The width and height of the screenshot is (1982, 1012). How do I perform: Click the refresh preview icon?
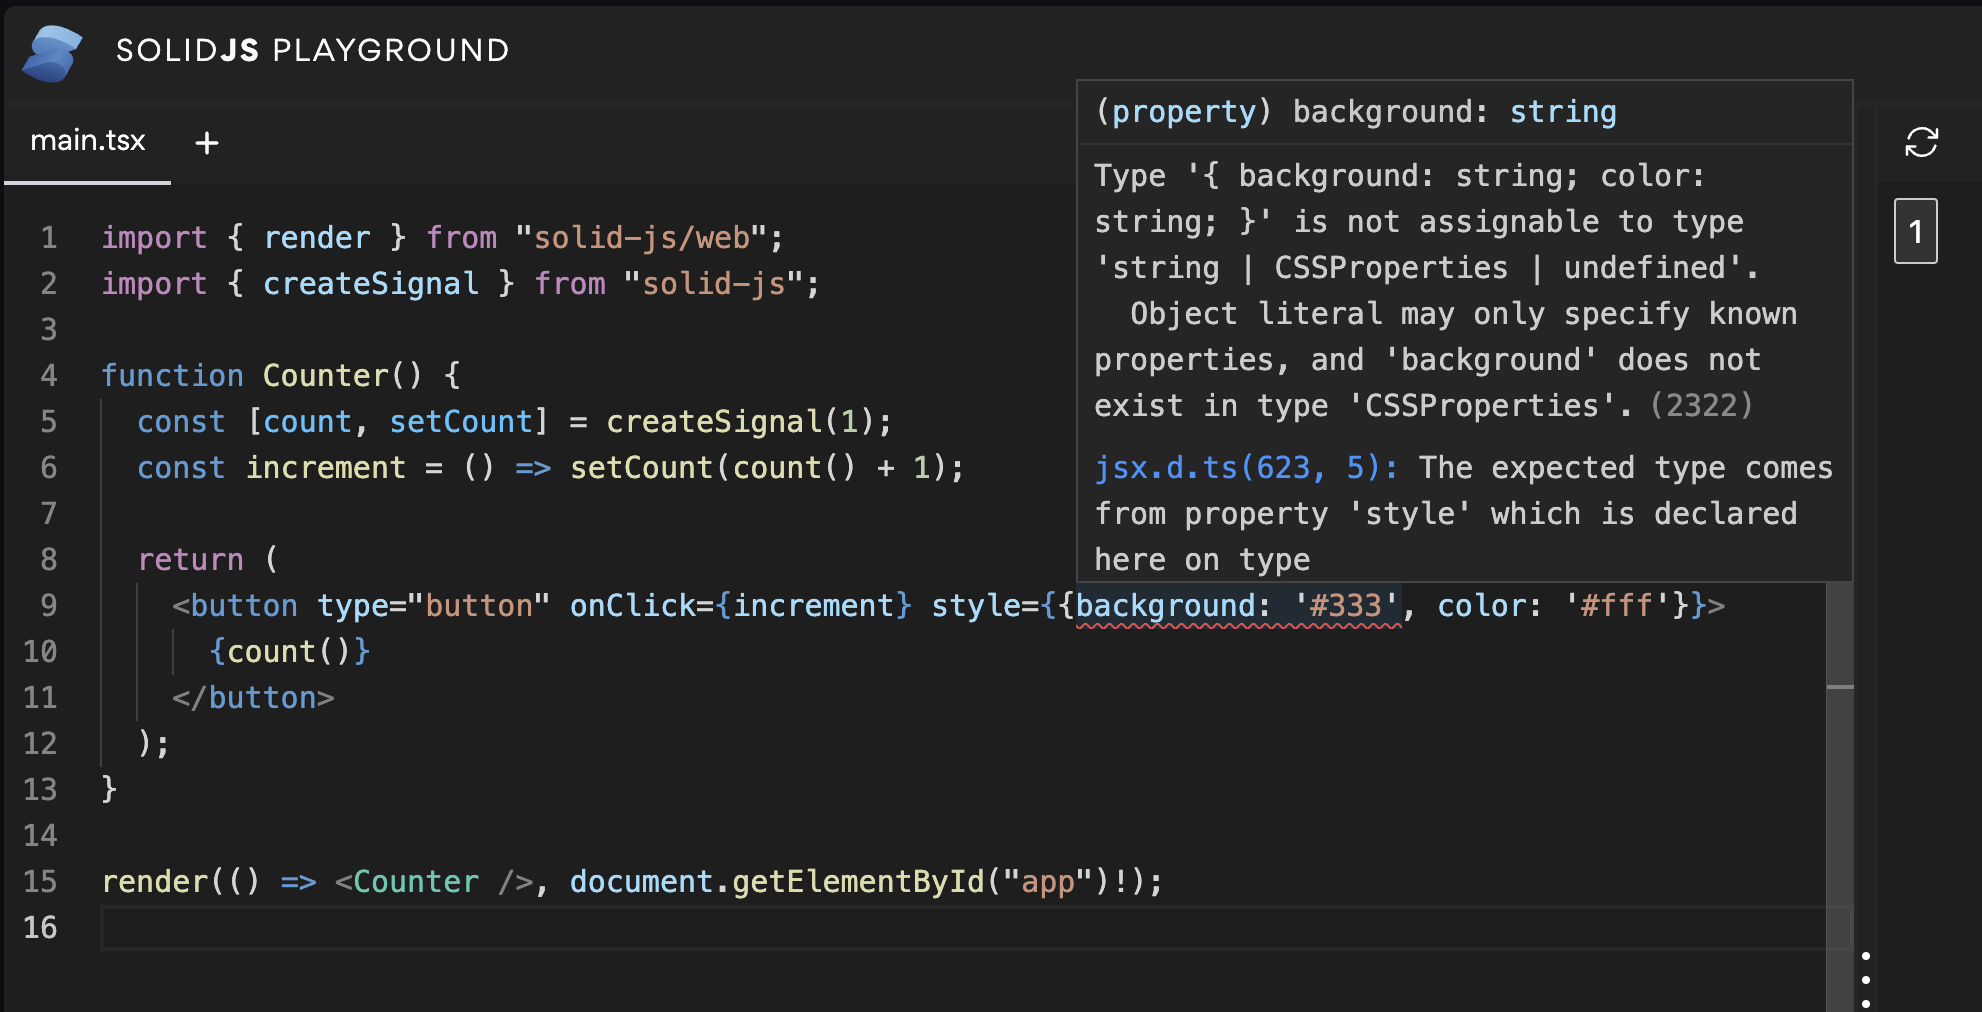(x=1920, y=143)
